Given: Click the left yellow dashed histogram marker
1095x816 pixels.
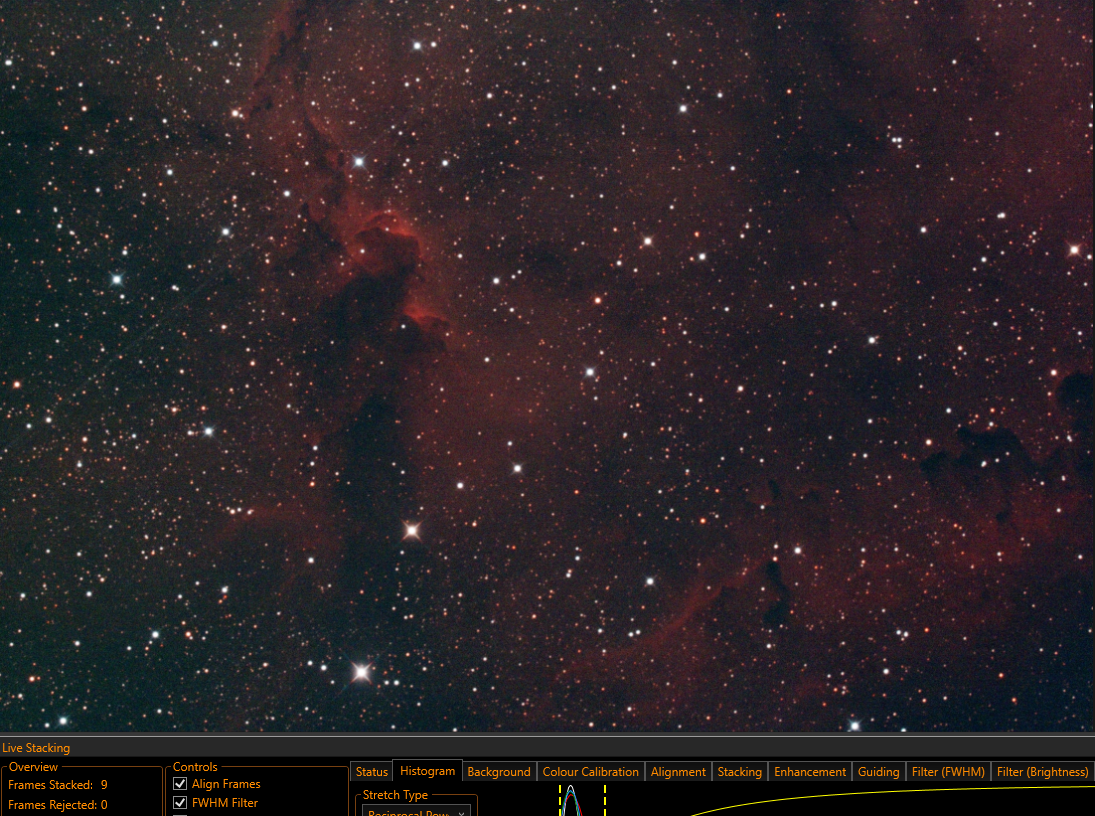Looking at the screenshot, I should 560,800.
